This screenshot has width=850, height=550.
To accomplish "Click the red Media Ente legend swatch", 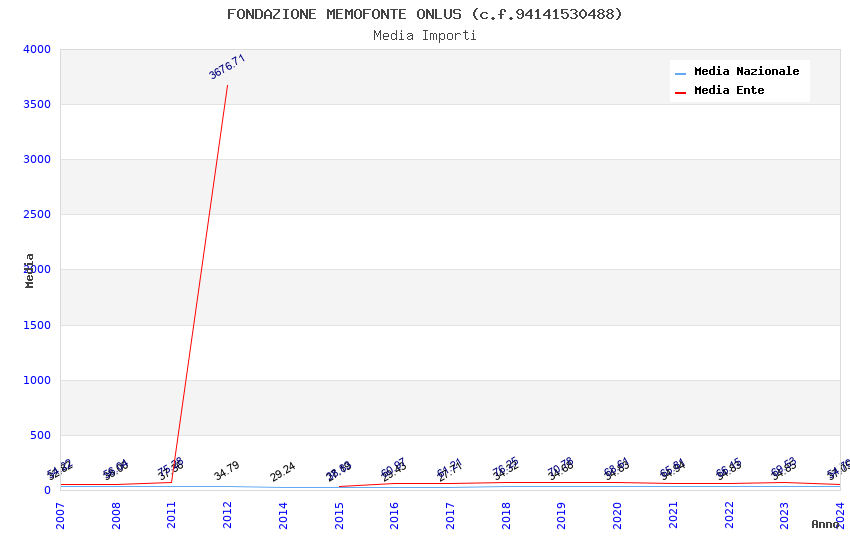I will coord(680,93).
